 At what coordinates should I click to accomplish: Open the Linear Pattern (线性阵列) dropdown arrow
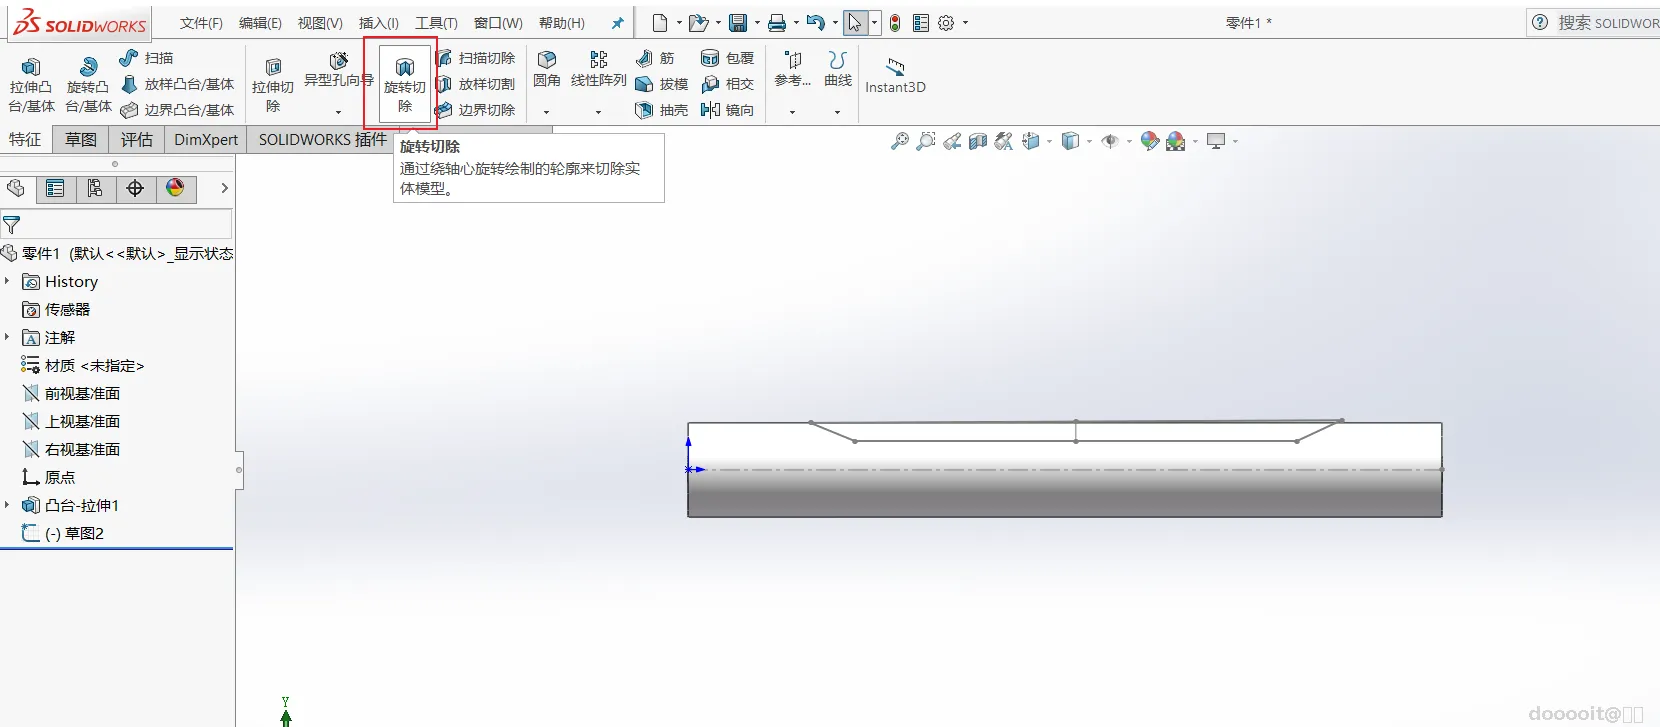coord(598,112)
